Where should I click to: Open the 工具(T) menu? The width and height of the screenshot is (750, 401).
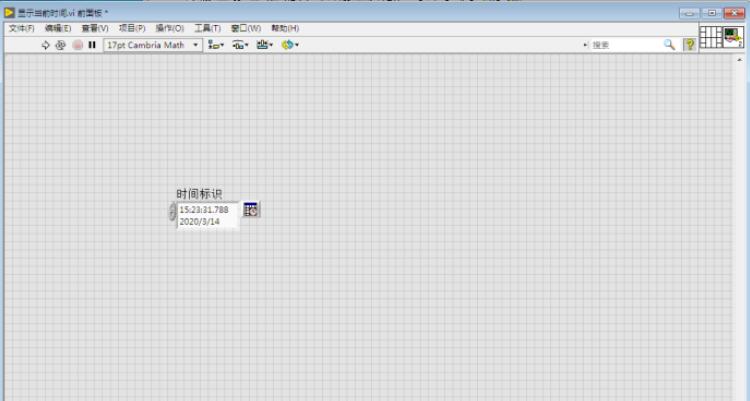click(207, 28)
